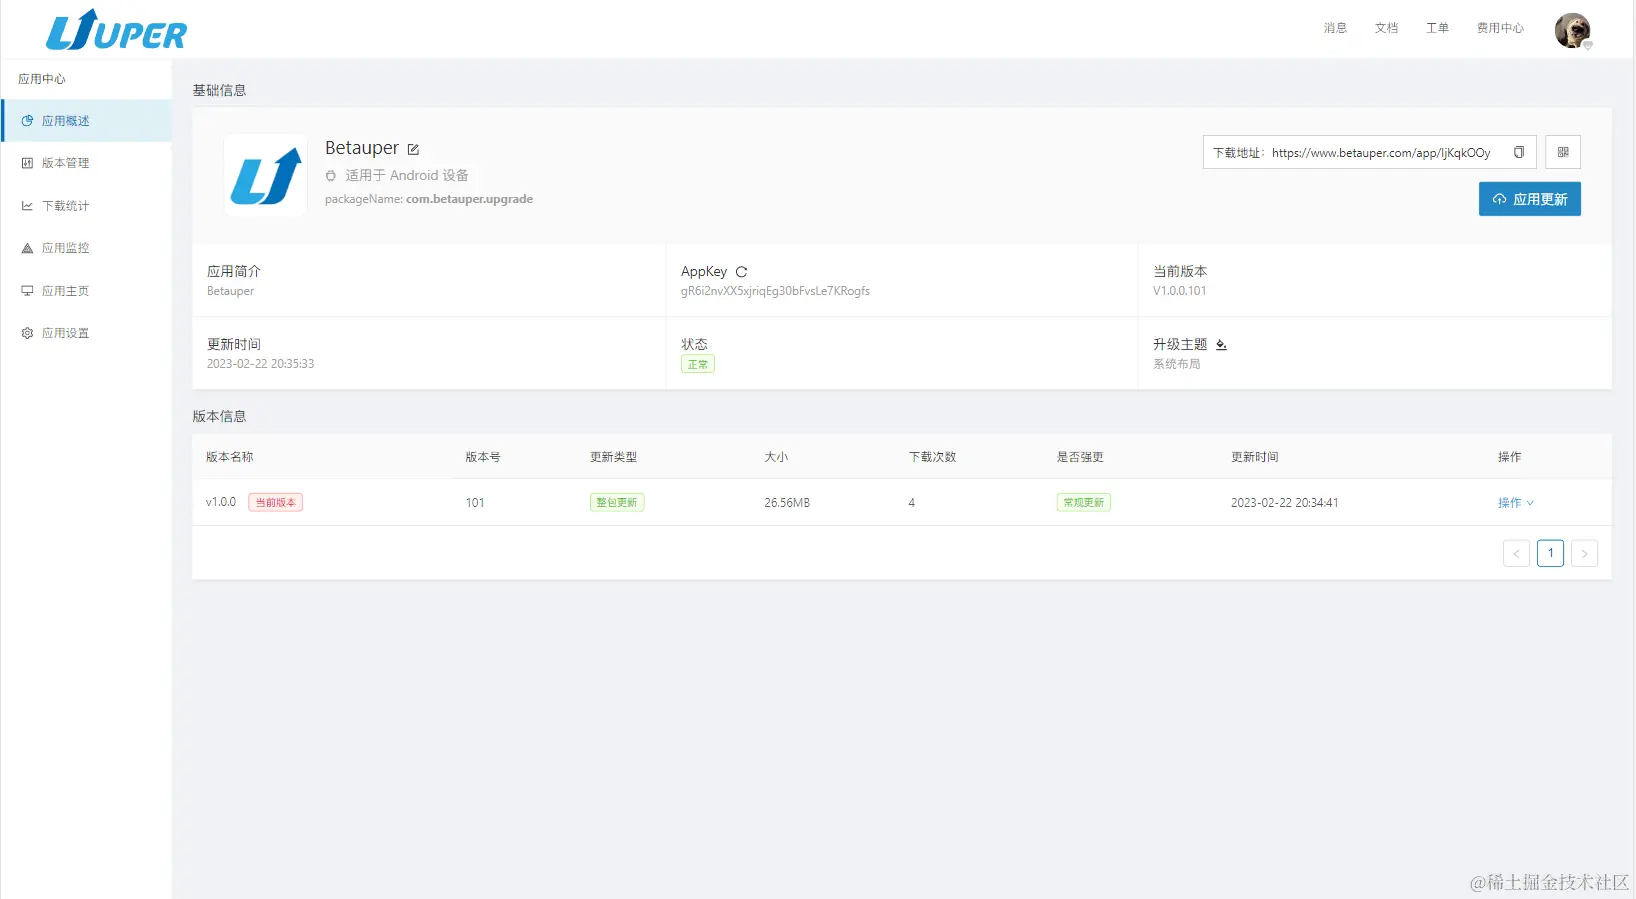1636x899 pixels.
Task: Click the 应用更新 button
Action: [x=1530, y=199]
